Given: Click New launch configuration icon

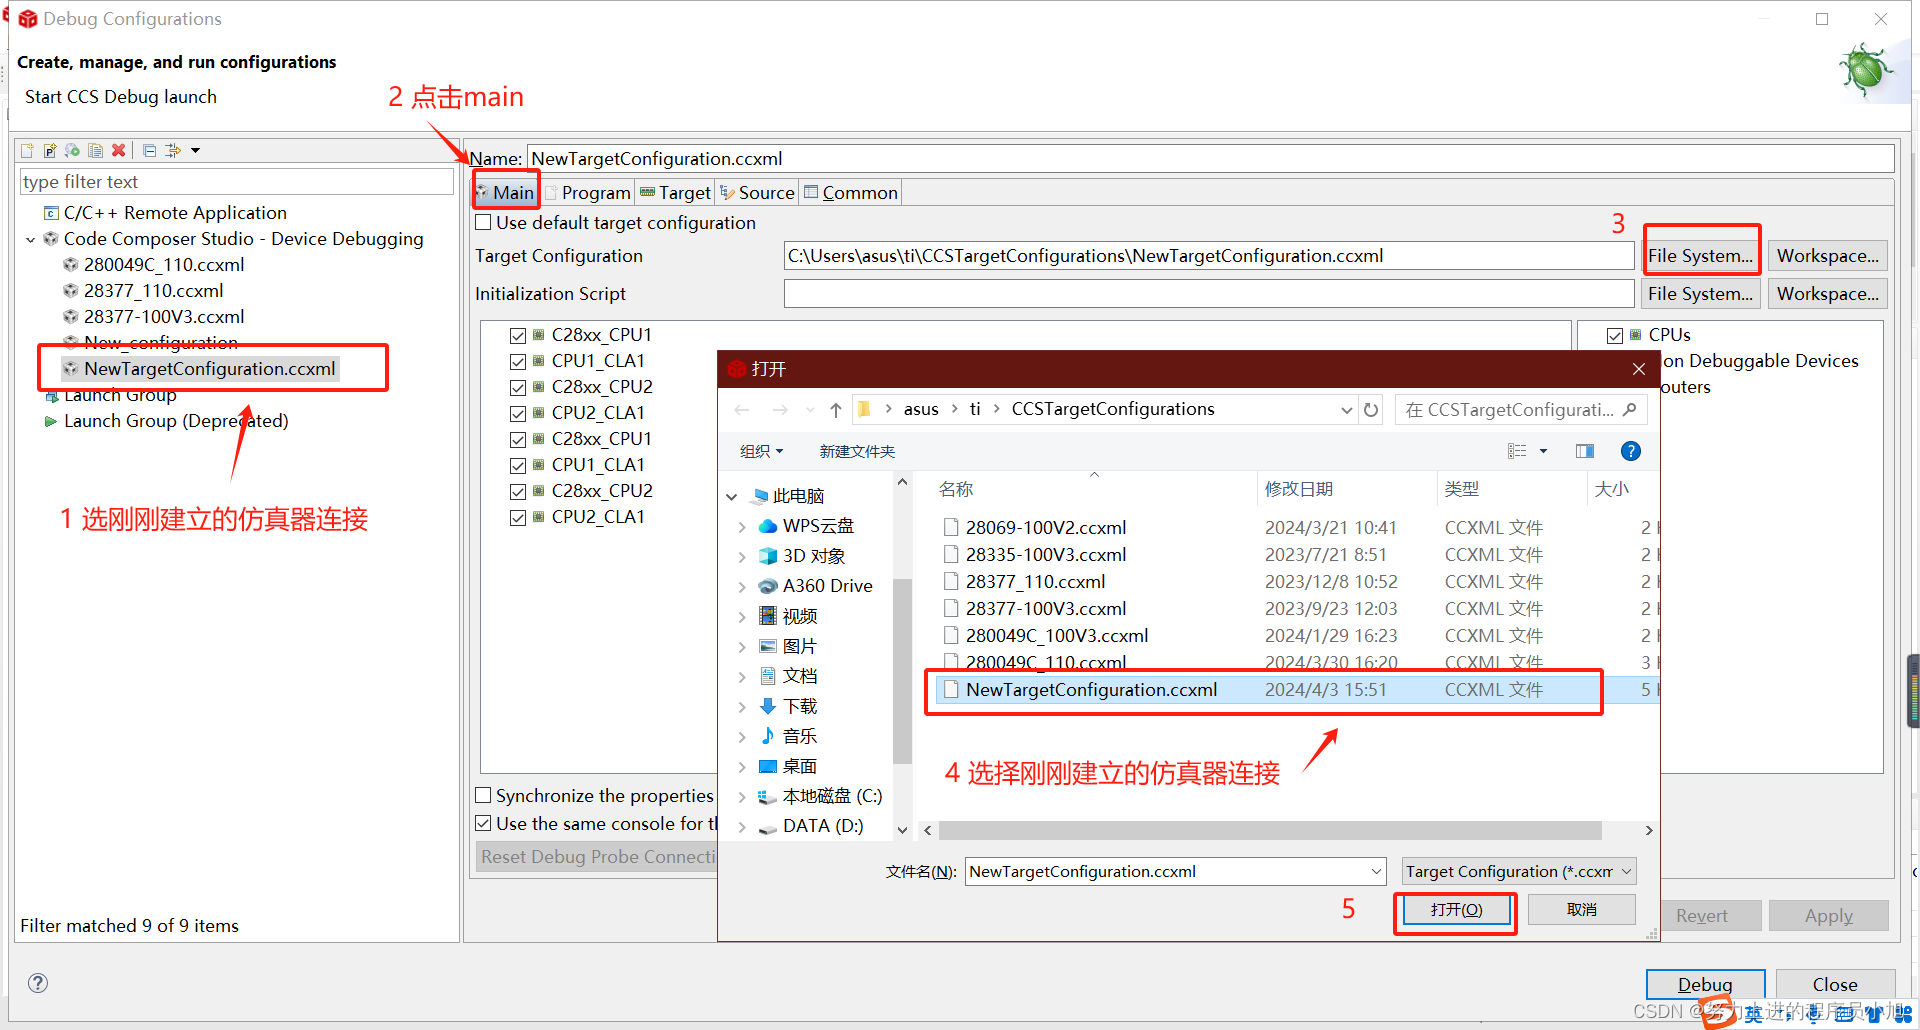Looking at the screenshot, I should pos(27,150).
